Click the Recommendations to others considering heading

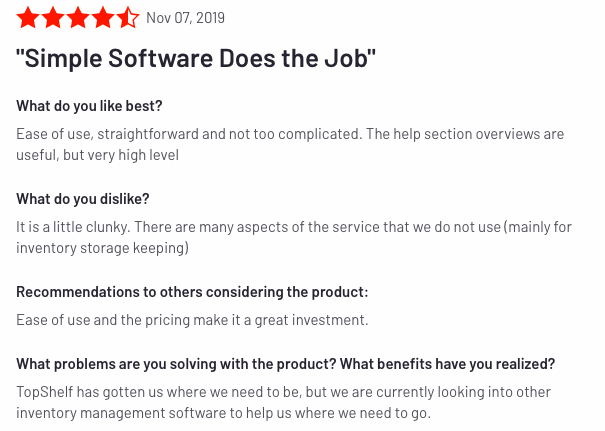point(192,292)
